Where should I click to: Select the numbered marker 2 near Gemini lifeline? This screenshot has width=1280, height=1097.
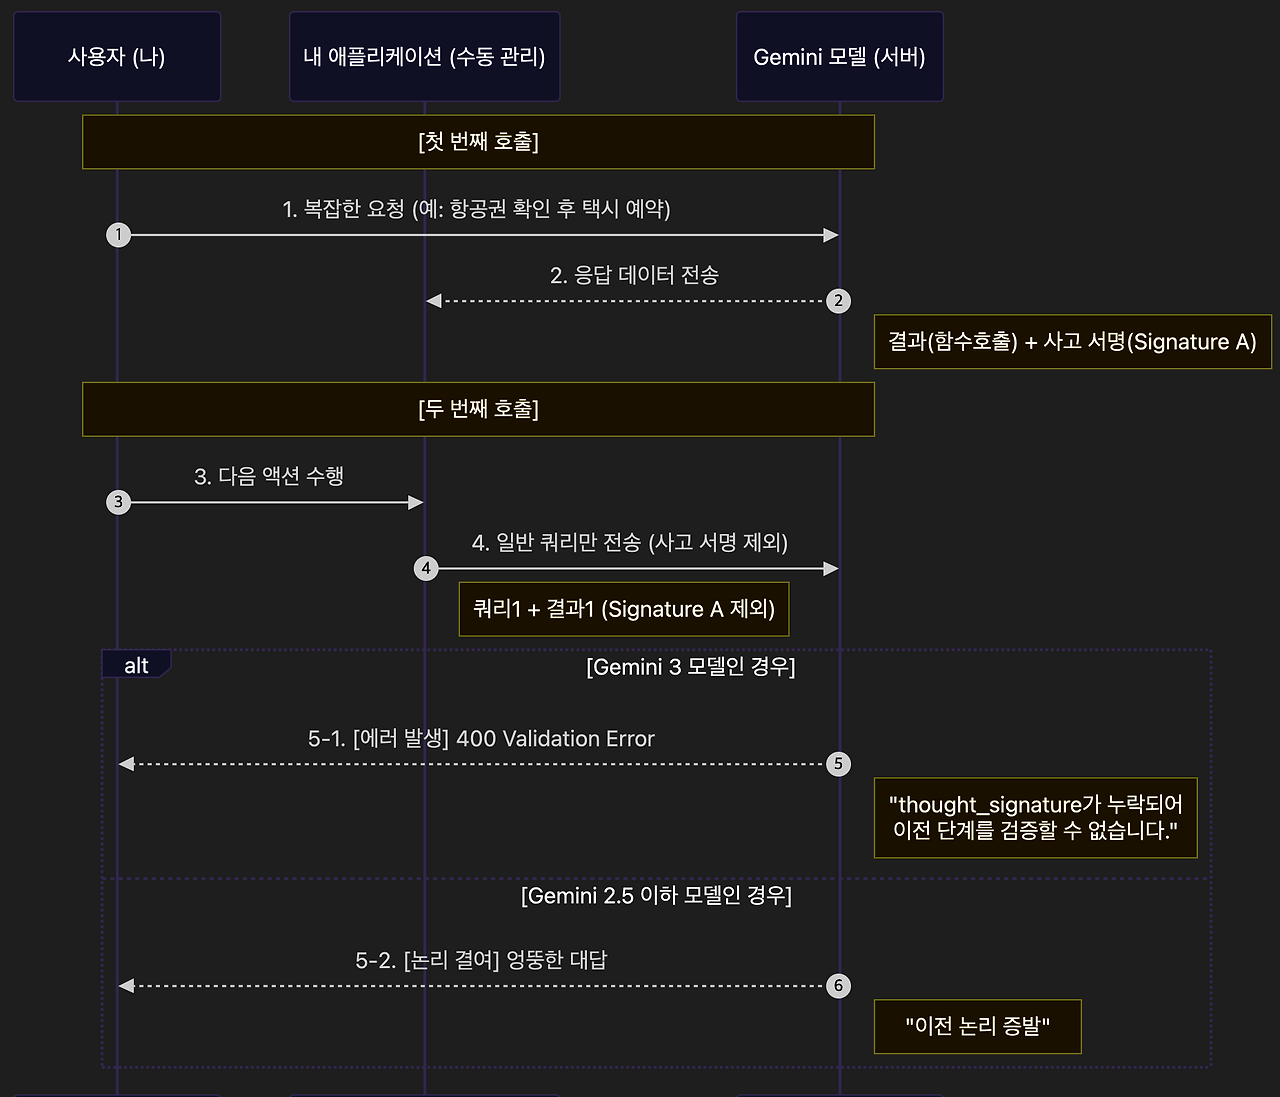tap(838, 300)
